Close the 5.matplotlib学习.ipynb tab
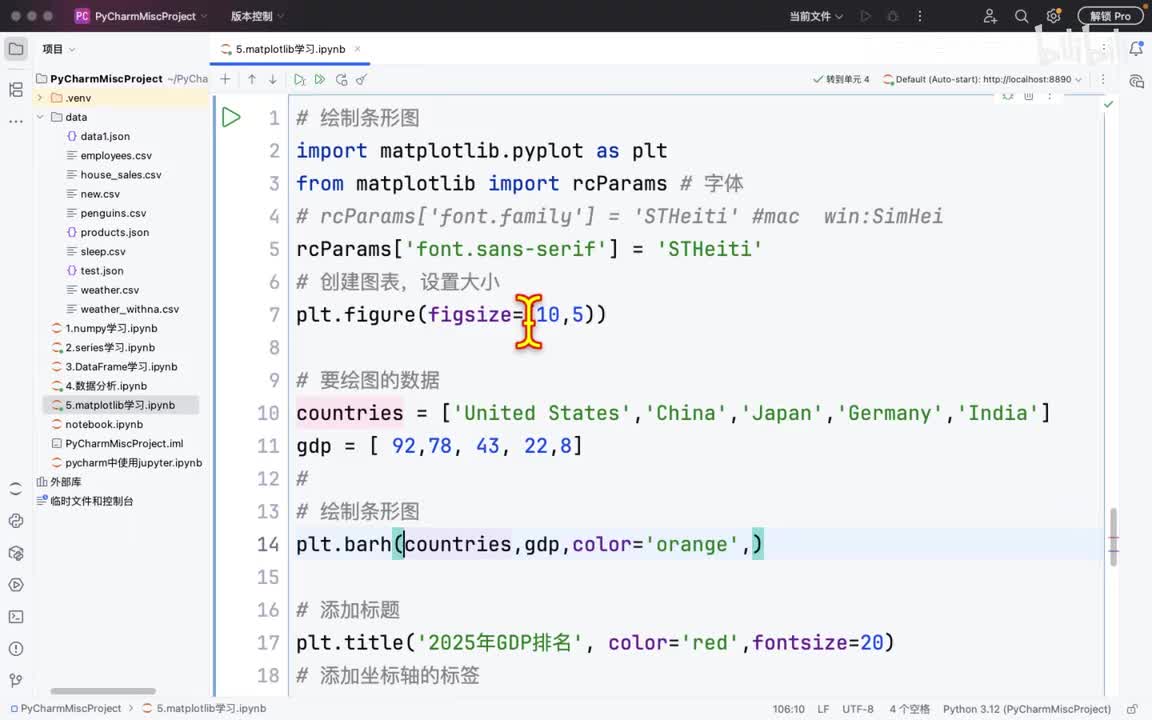 [x=358, y=49]
